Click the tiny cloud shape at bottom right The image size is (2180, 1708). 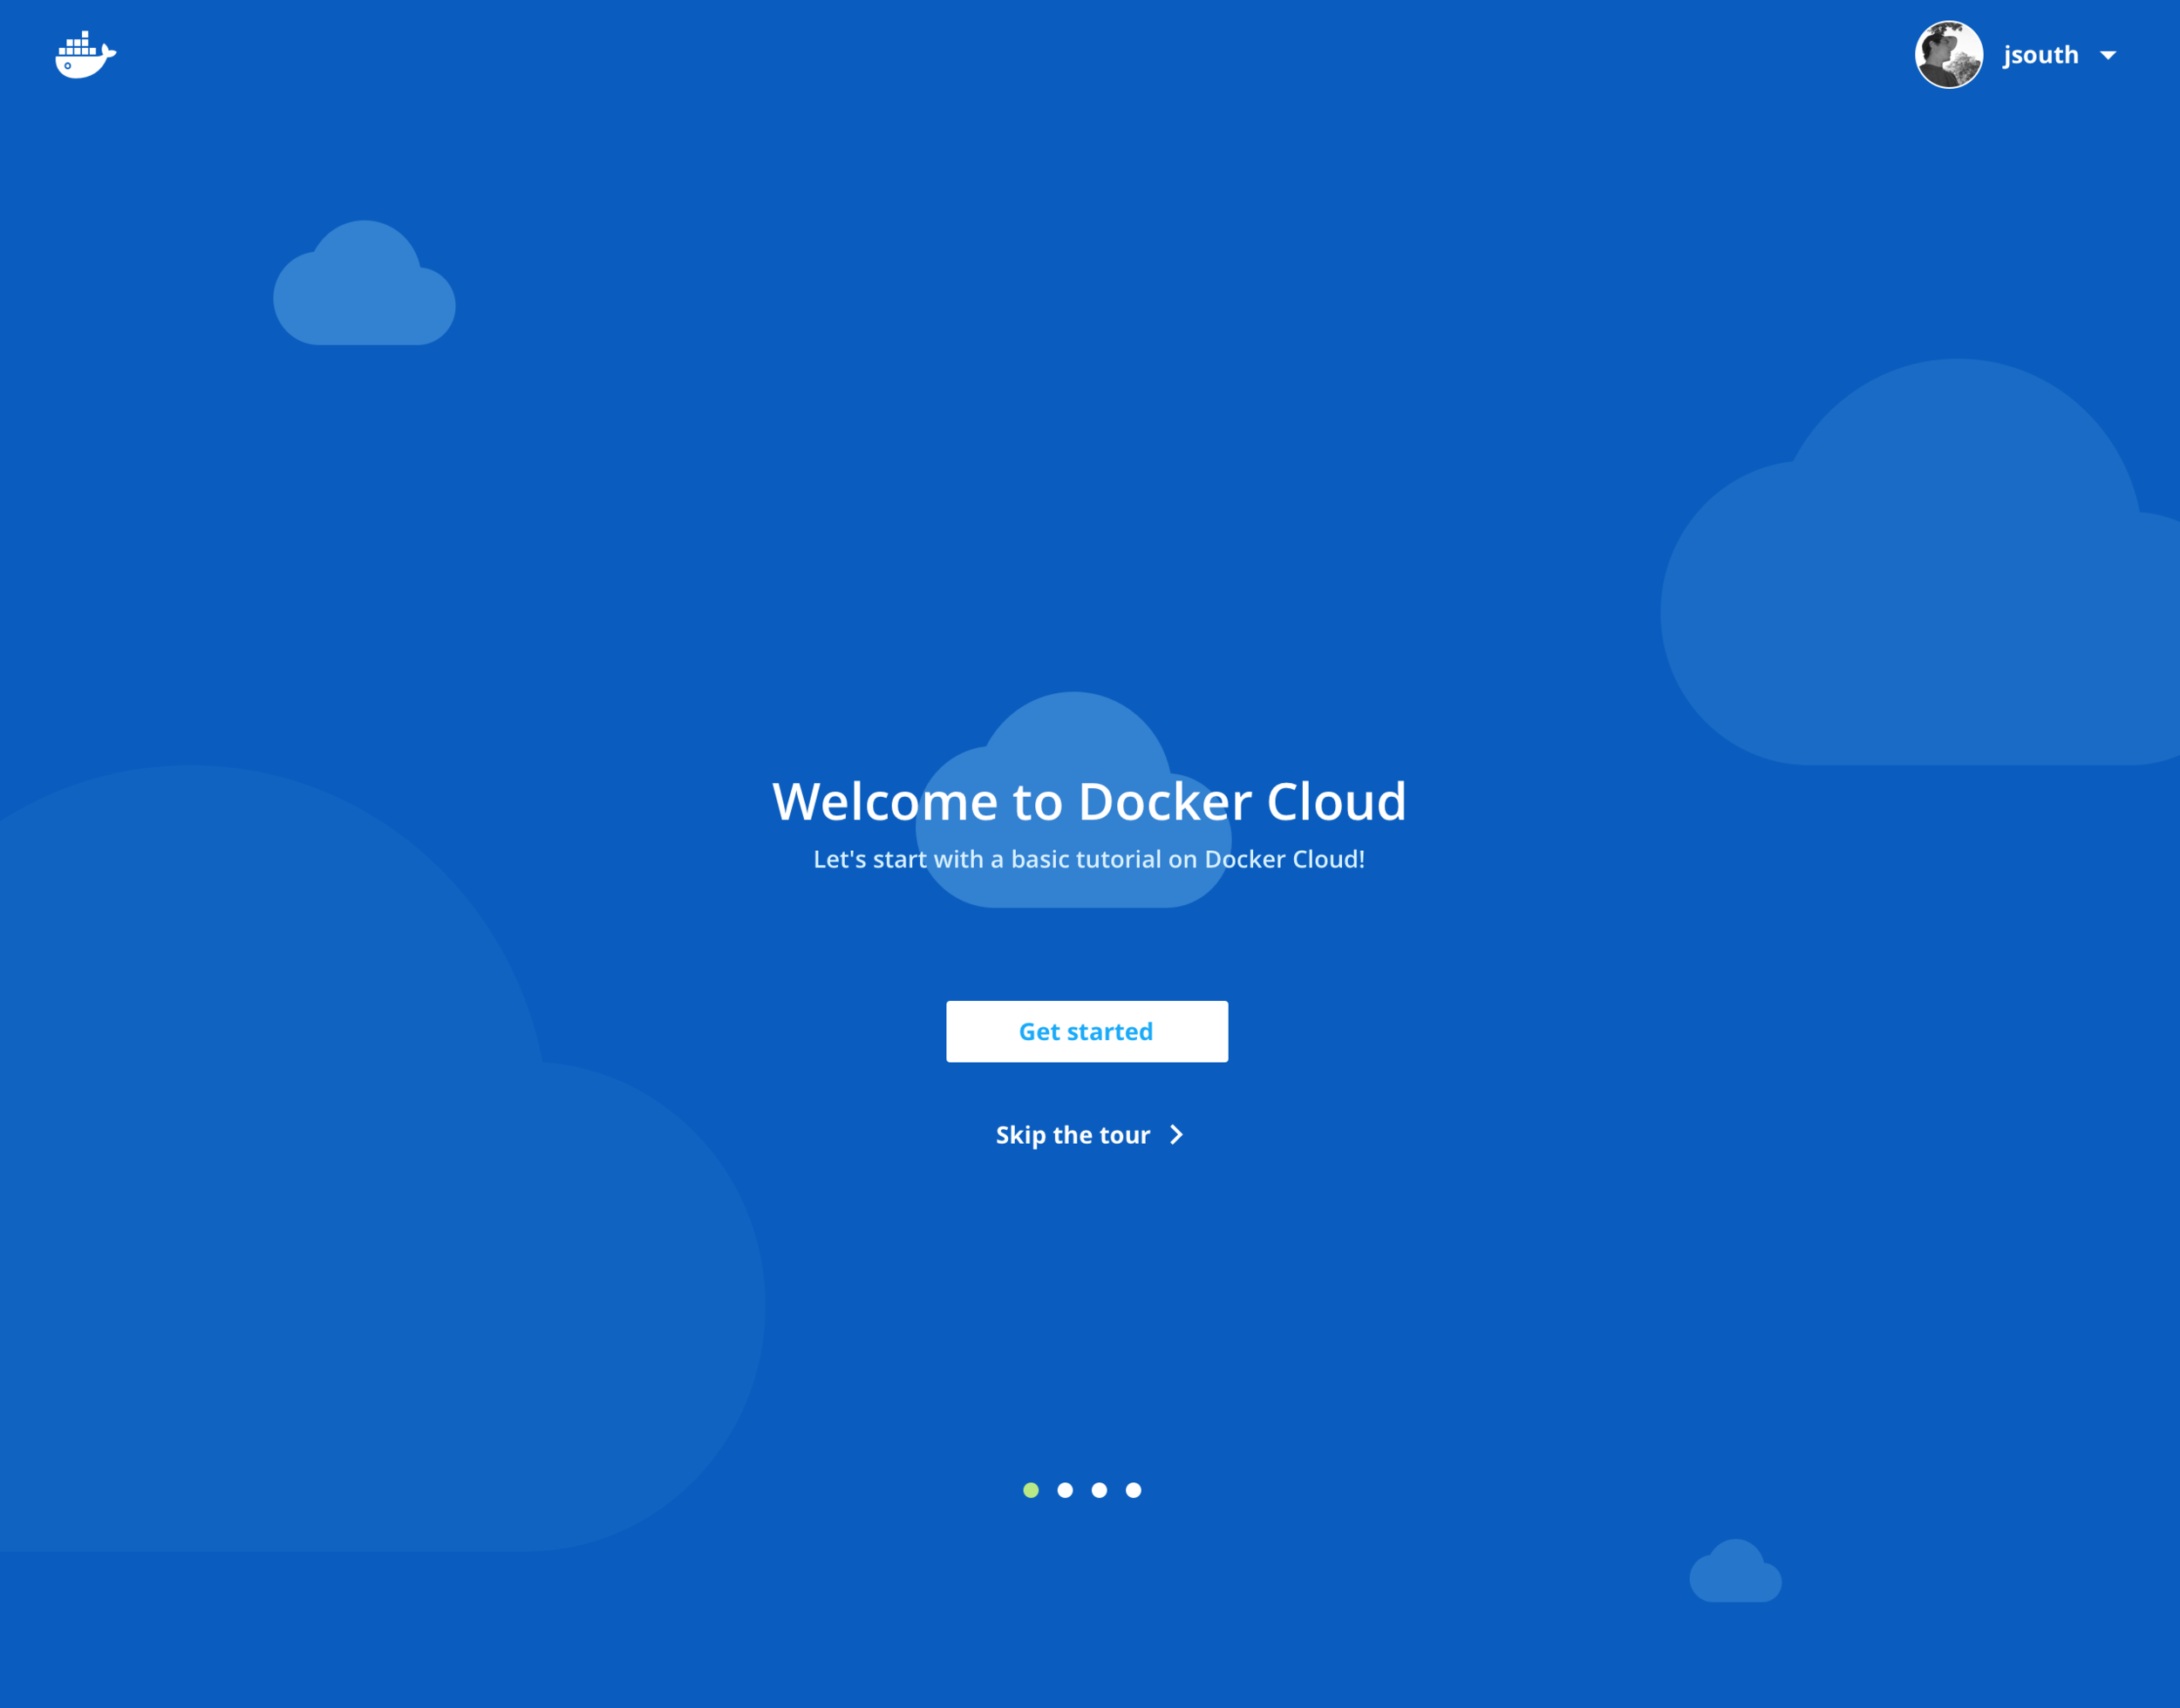pyautogui.click(x=1735, y=1575)
